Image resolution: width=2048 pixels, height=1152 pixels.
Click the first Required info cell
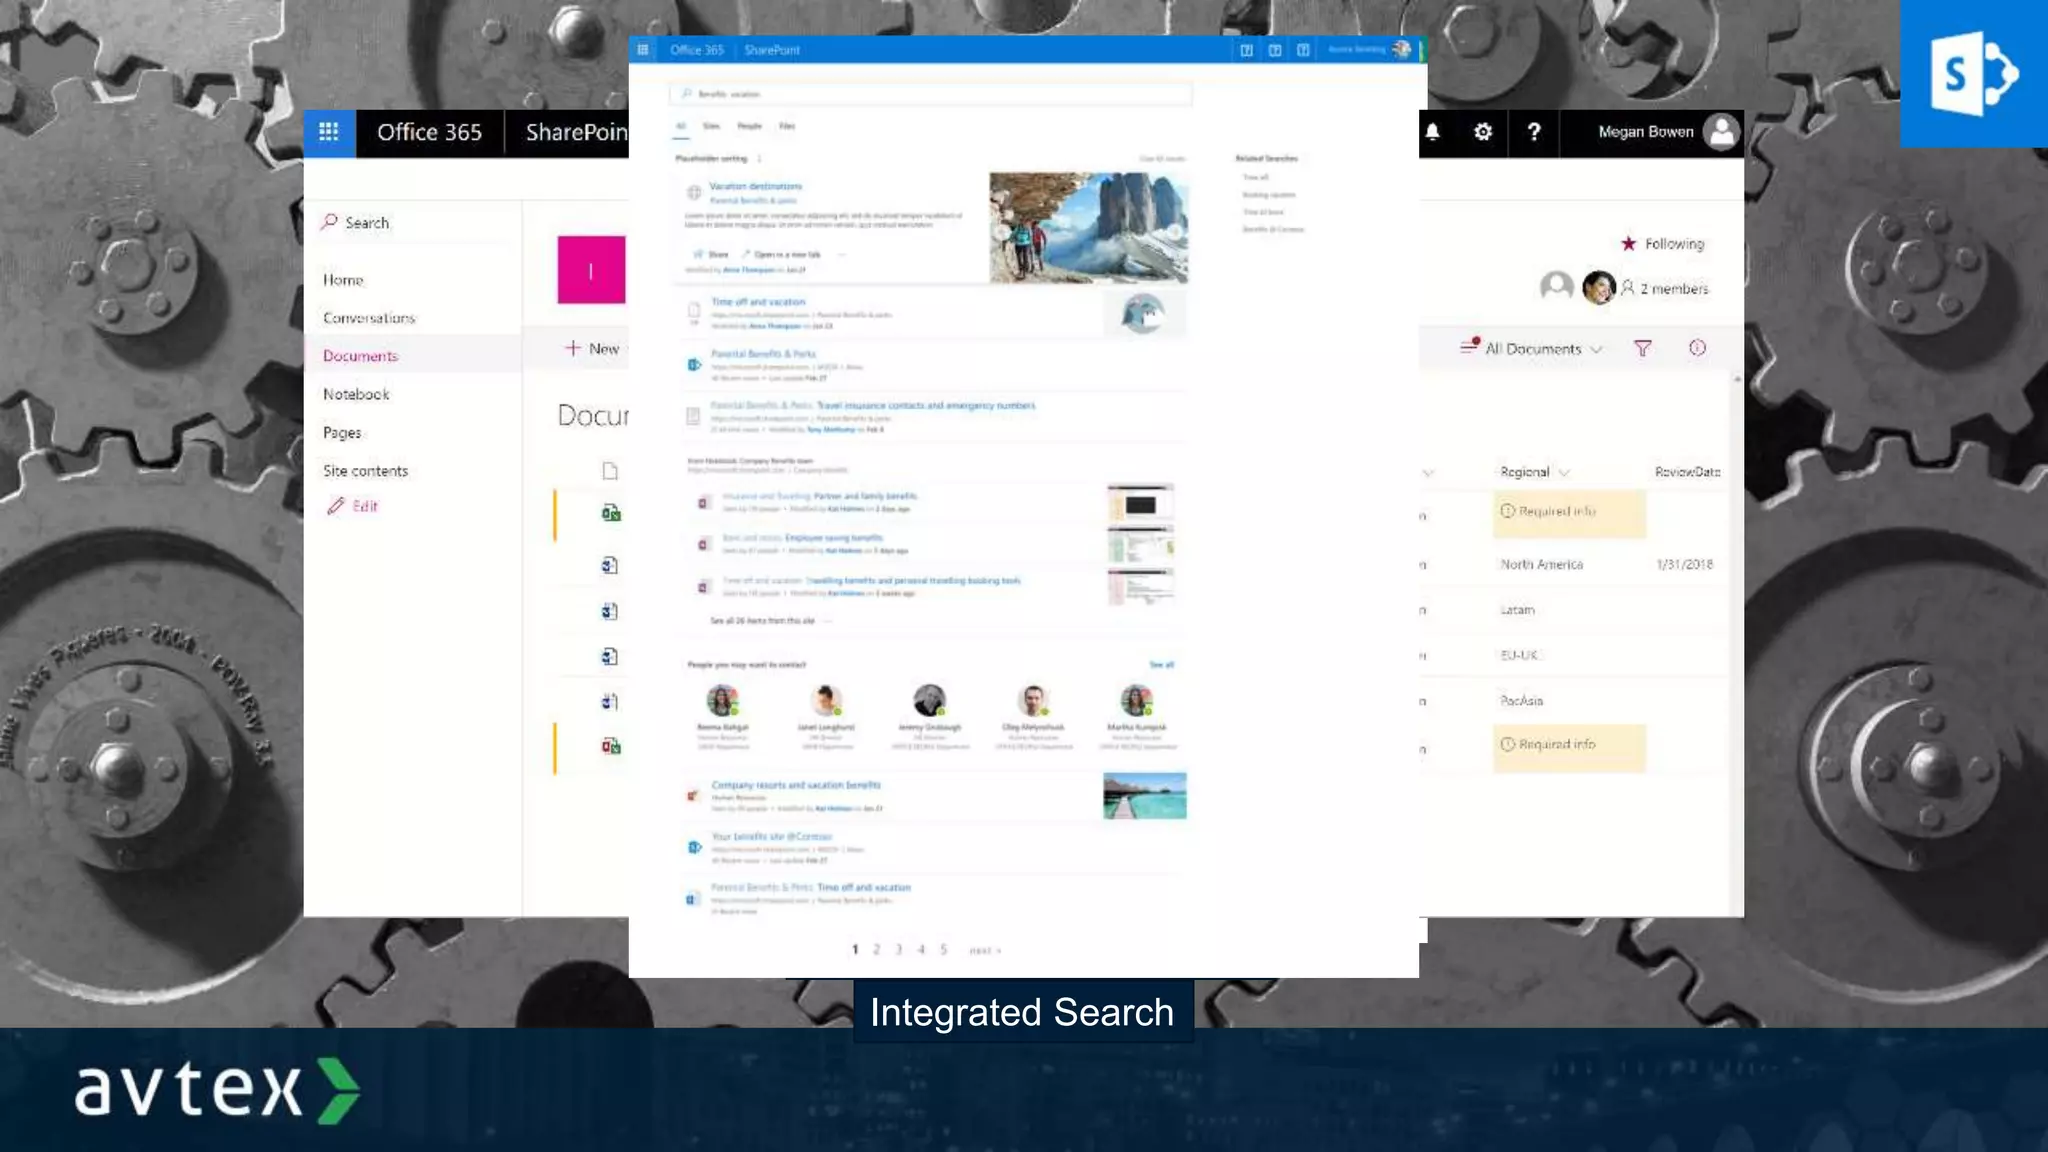click(1569, 513)
